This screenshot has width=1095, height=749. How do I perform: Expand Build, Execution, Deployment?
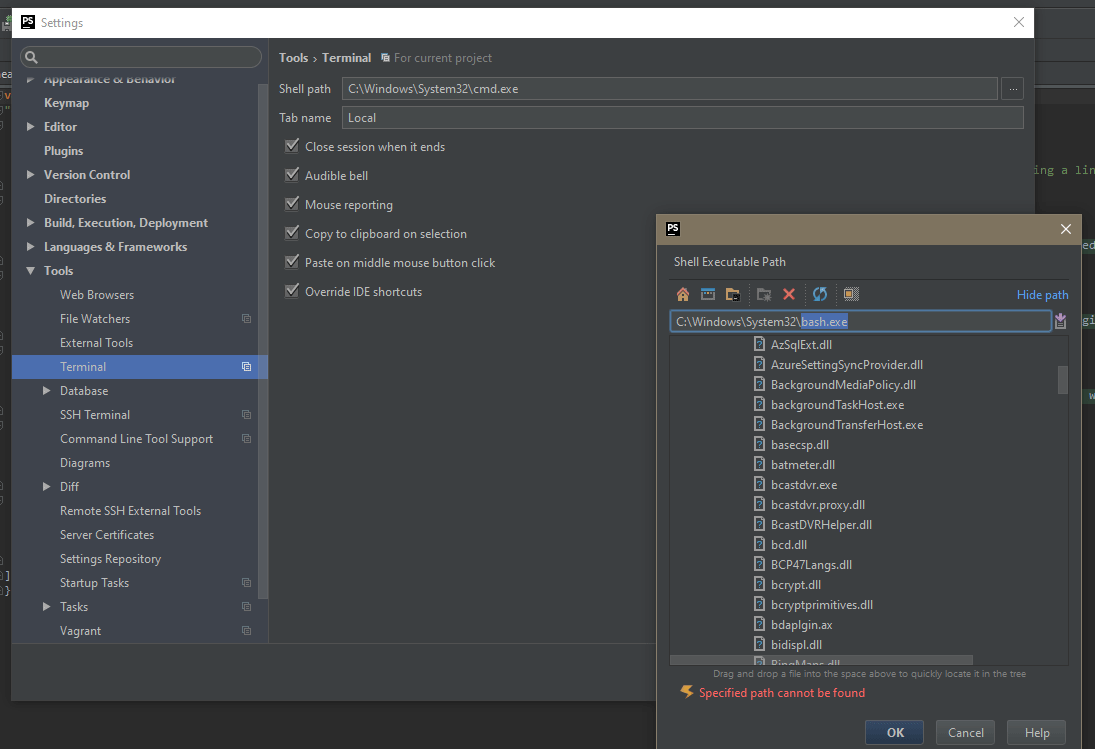(x=31, y=223)
